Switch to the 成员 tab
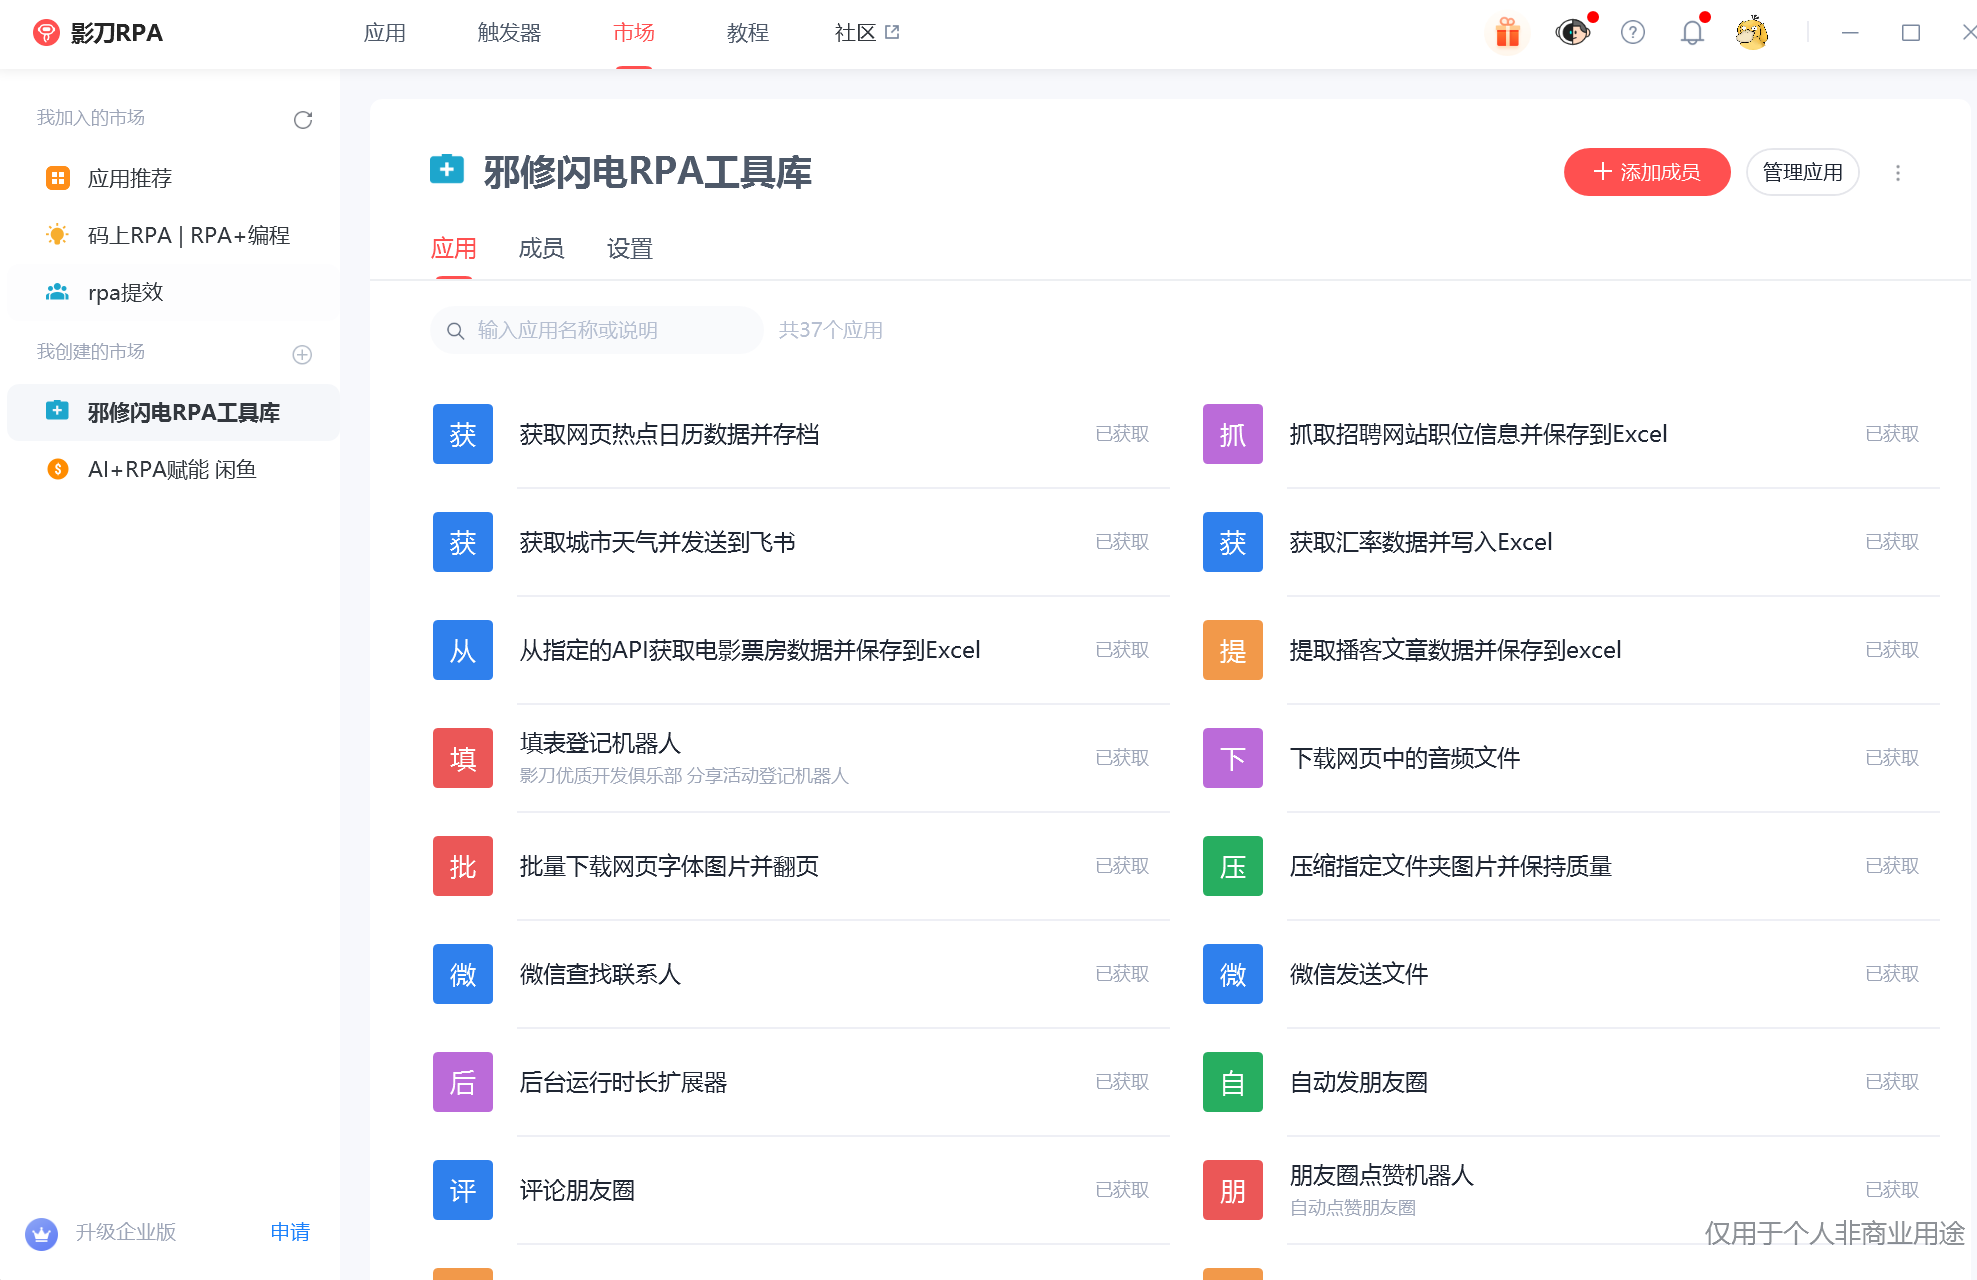Viewport: 1977px width, 1280px height. pos(541,249)
